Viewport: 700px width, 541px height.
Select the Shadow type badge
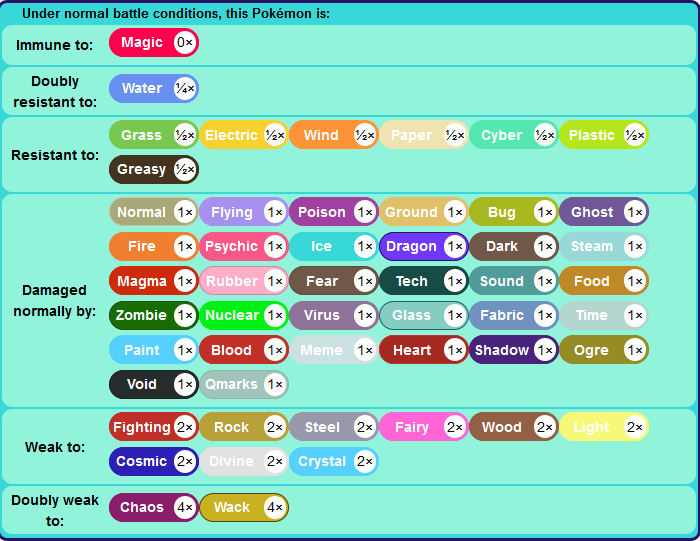(x=514, y=350)
